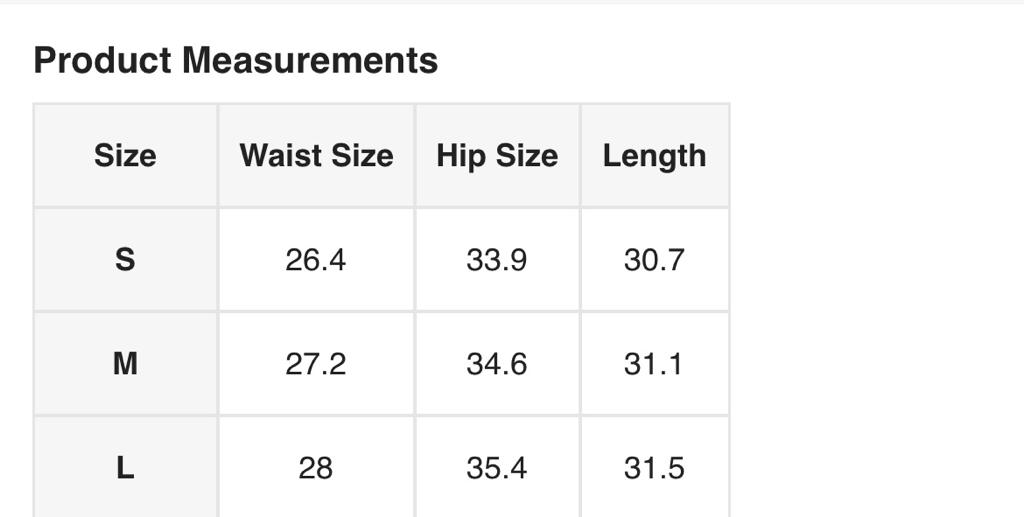1024x517 pixels.
Task: Select the L size row label
Action: (x=125, y=468)
